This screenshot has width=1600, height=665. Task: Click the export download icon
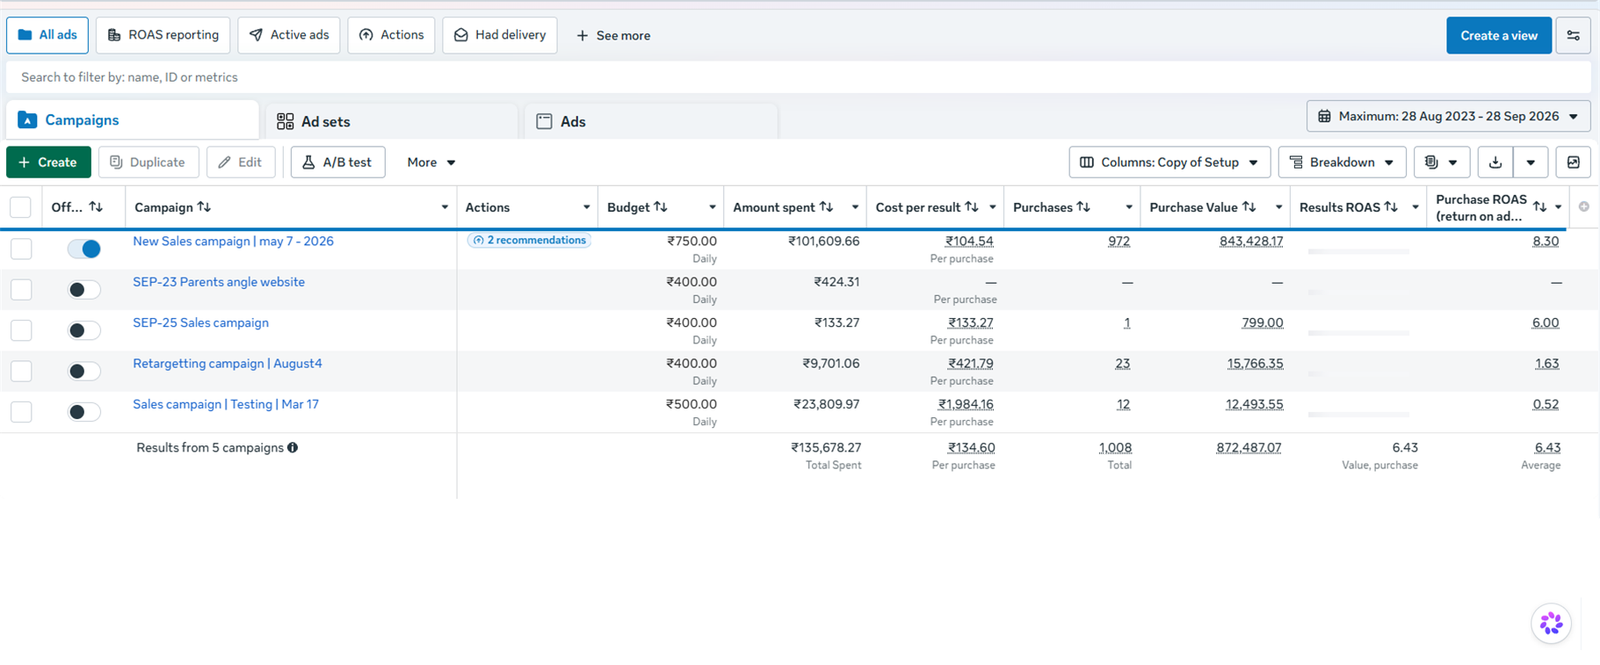[x=1495, y=162]
